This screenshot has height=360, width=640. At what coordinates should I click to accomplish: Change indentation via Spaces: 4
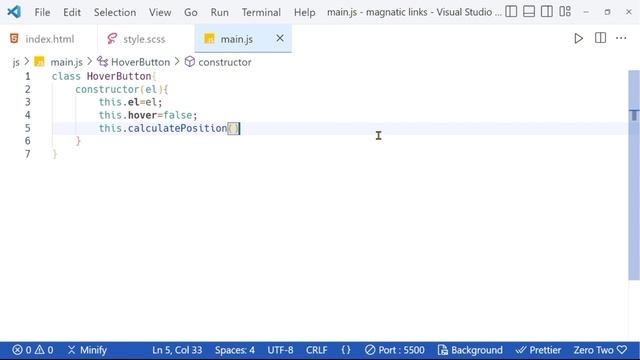point(235,350)
